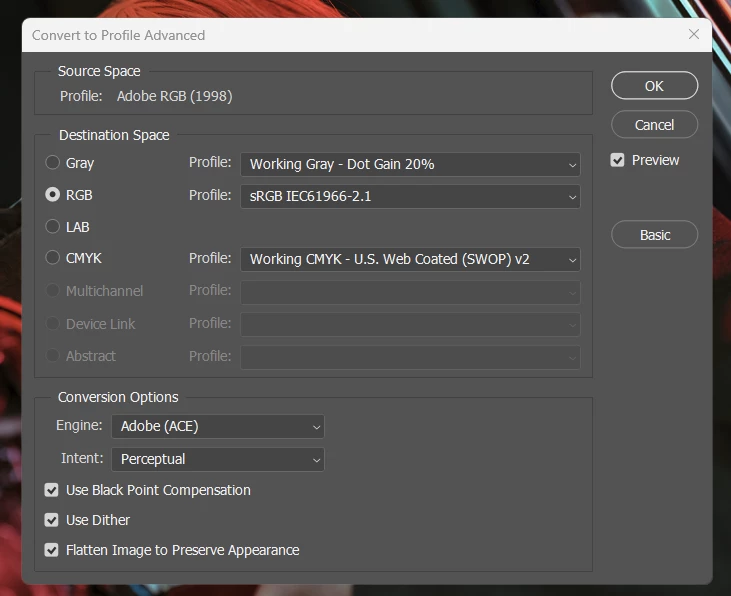Click the Convert to Profile Advanced title text

(x=118, y=35)
